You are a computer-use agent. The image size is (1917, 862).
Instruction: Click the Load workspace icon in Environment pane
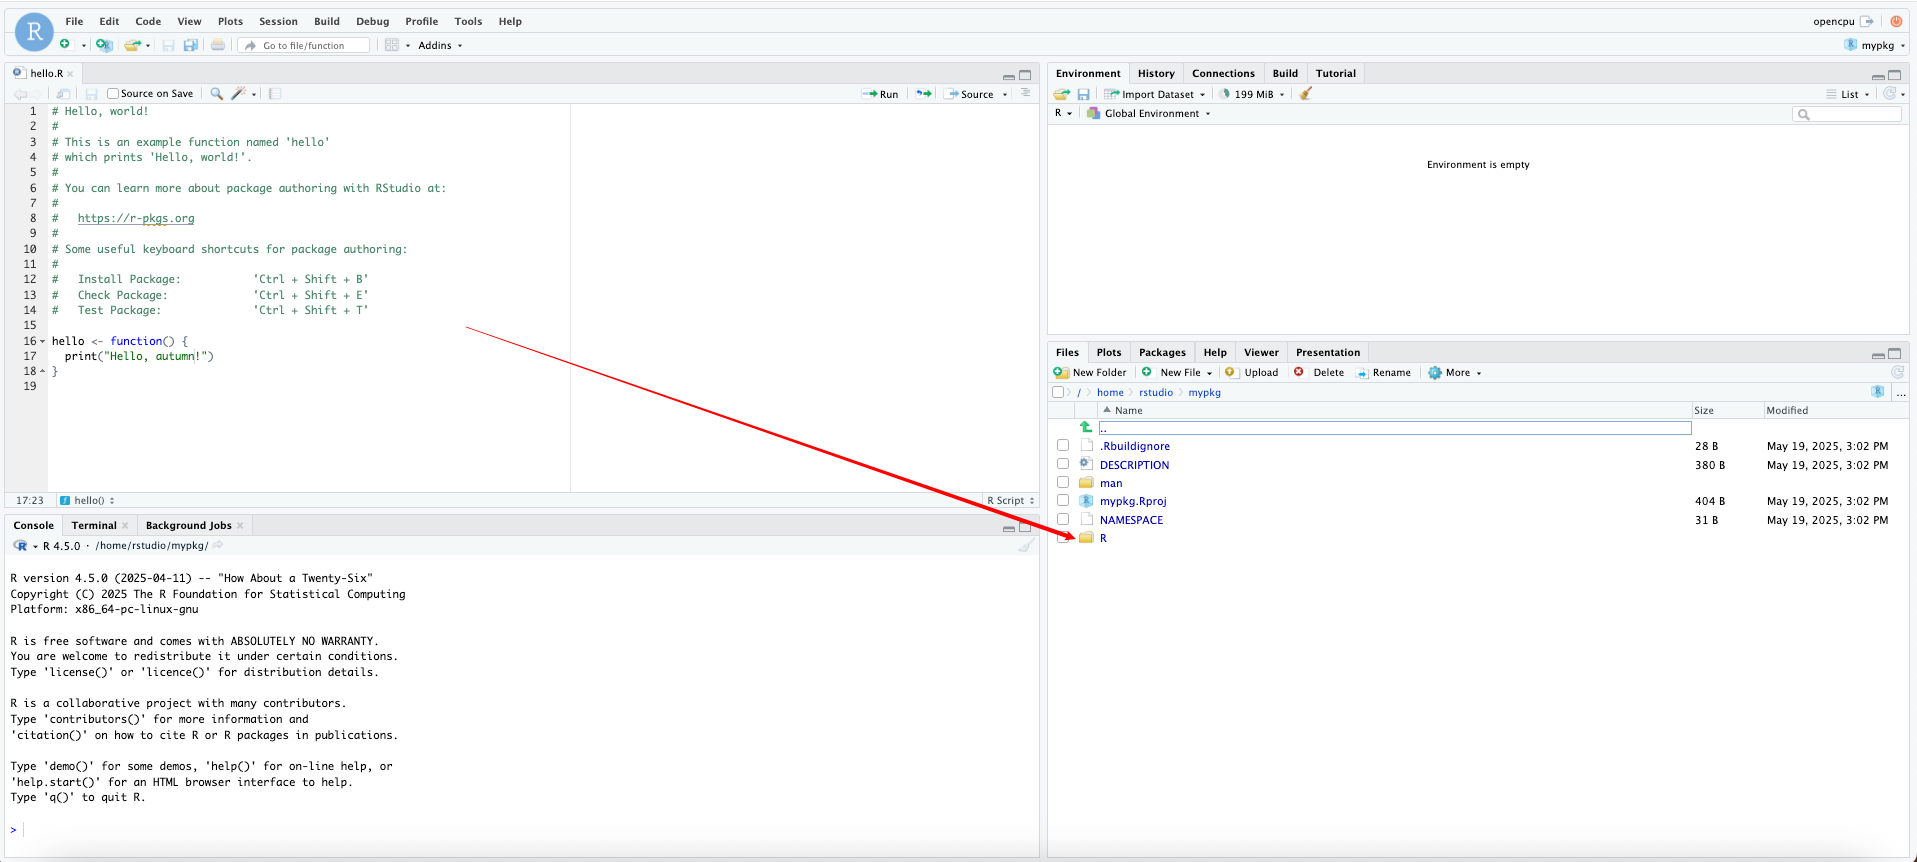pos(1062,94)
